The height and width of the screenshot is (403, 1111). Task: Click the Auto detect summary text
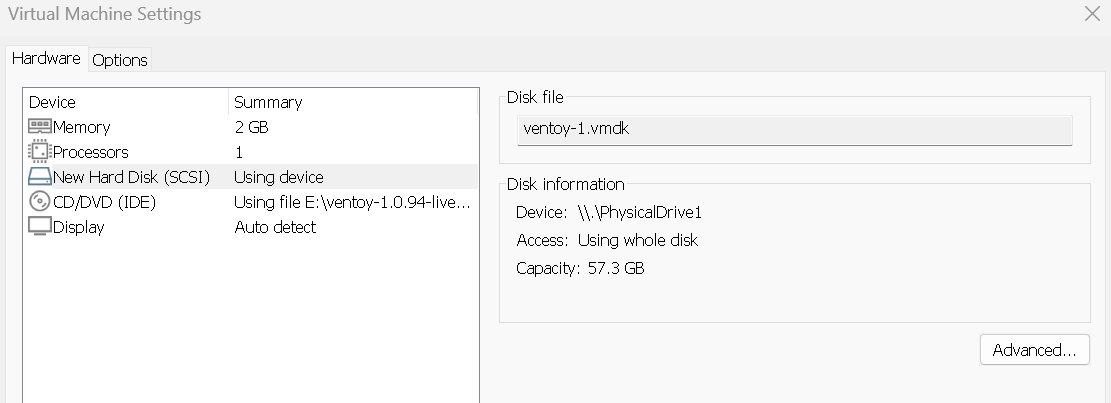[x=275, y=227]
